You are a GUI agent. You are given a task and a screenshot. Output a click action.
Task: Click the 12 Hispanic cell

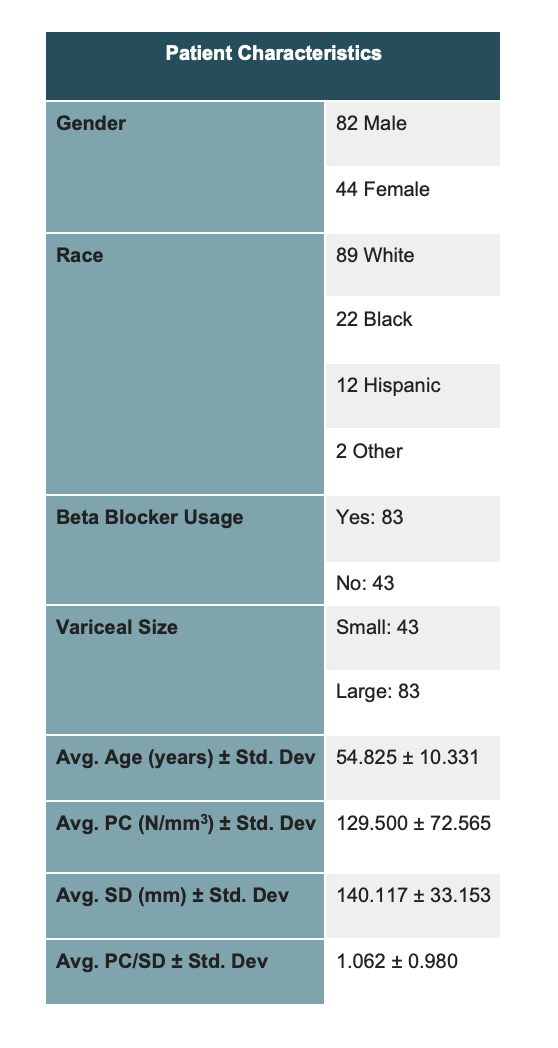[x=412, y=396]
